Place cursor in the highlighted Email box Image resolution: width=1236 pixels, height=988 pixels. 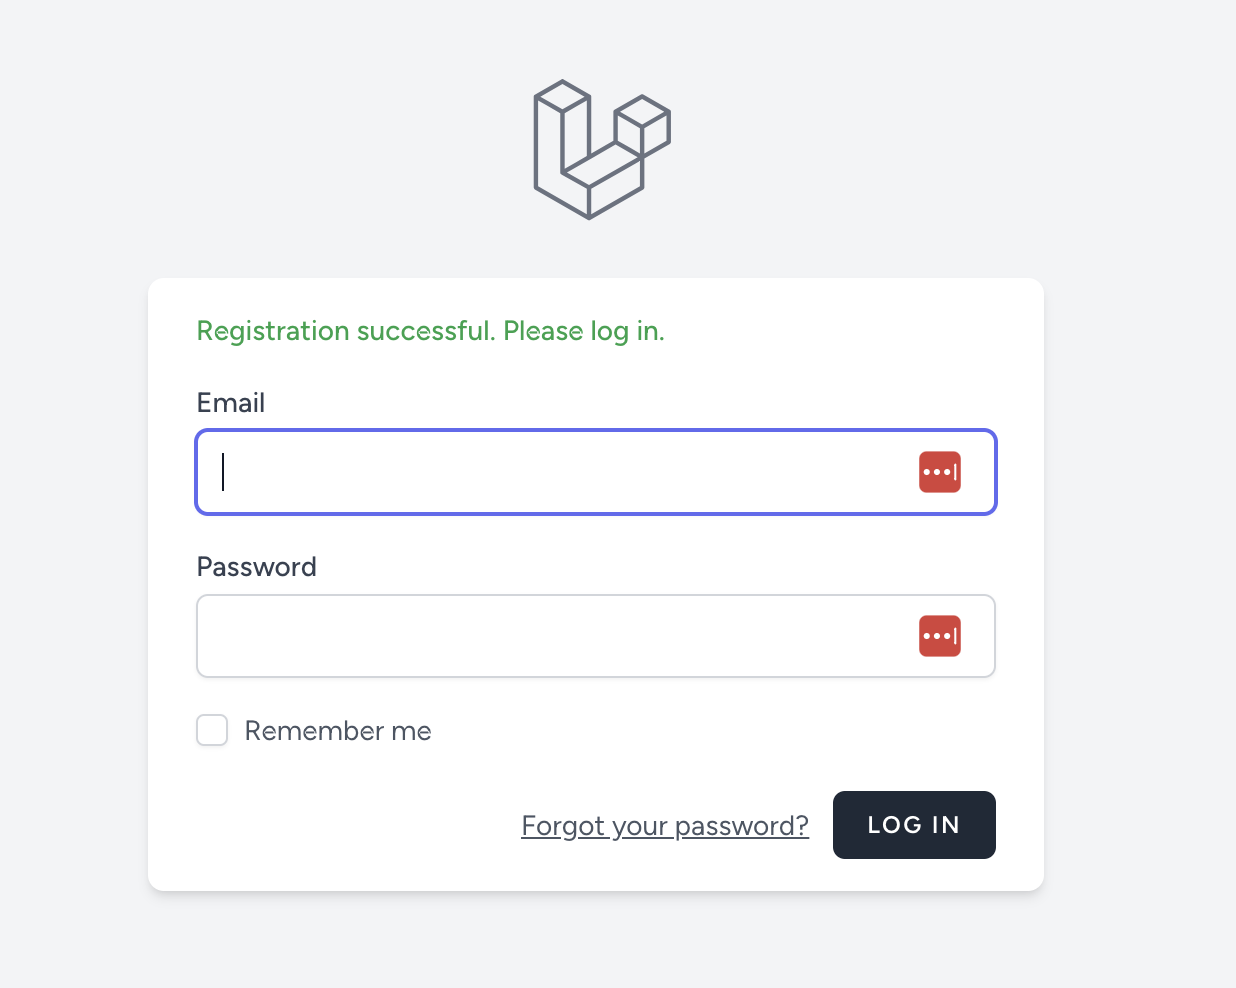560,472
